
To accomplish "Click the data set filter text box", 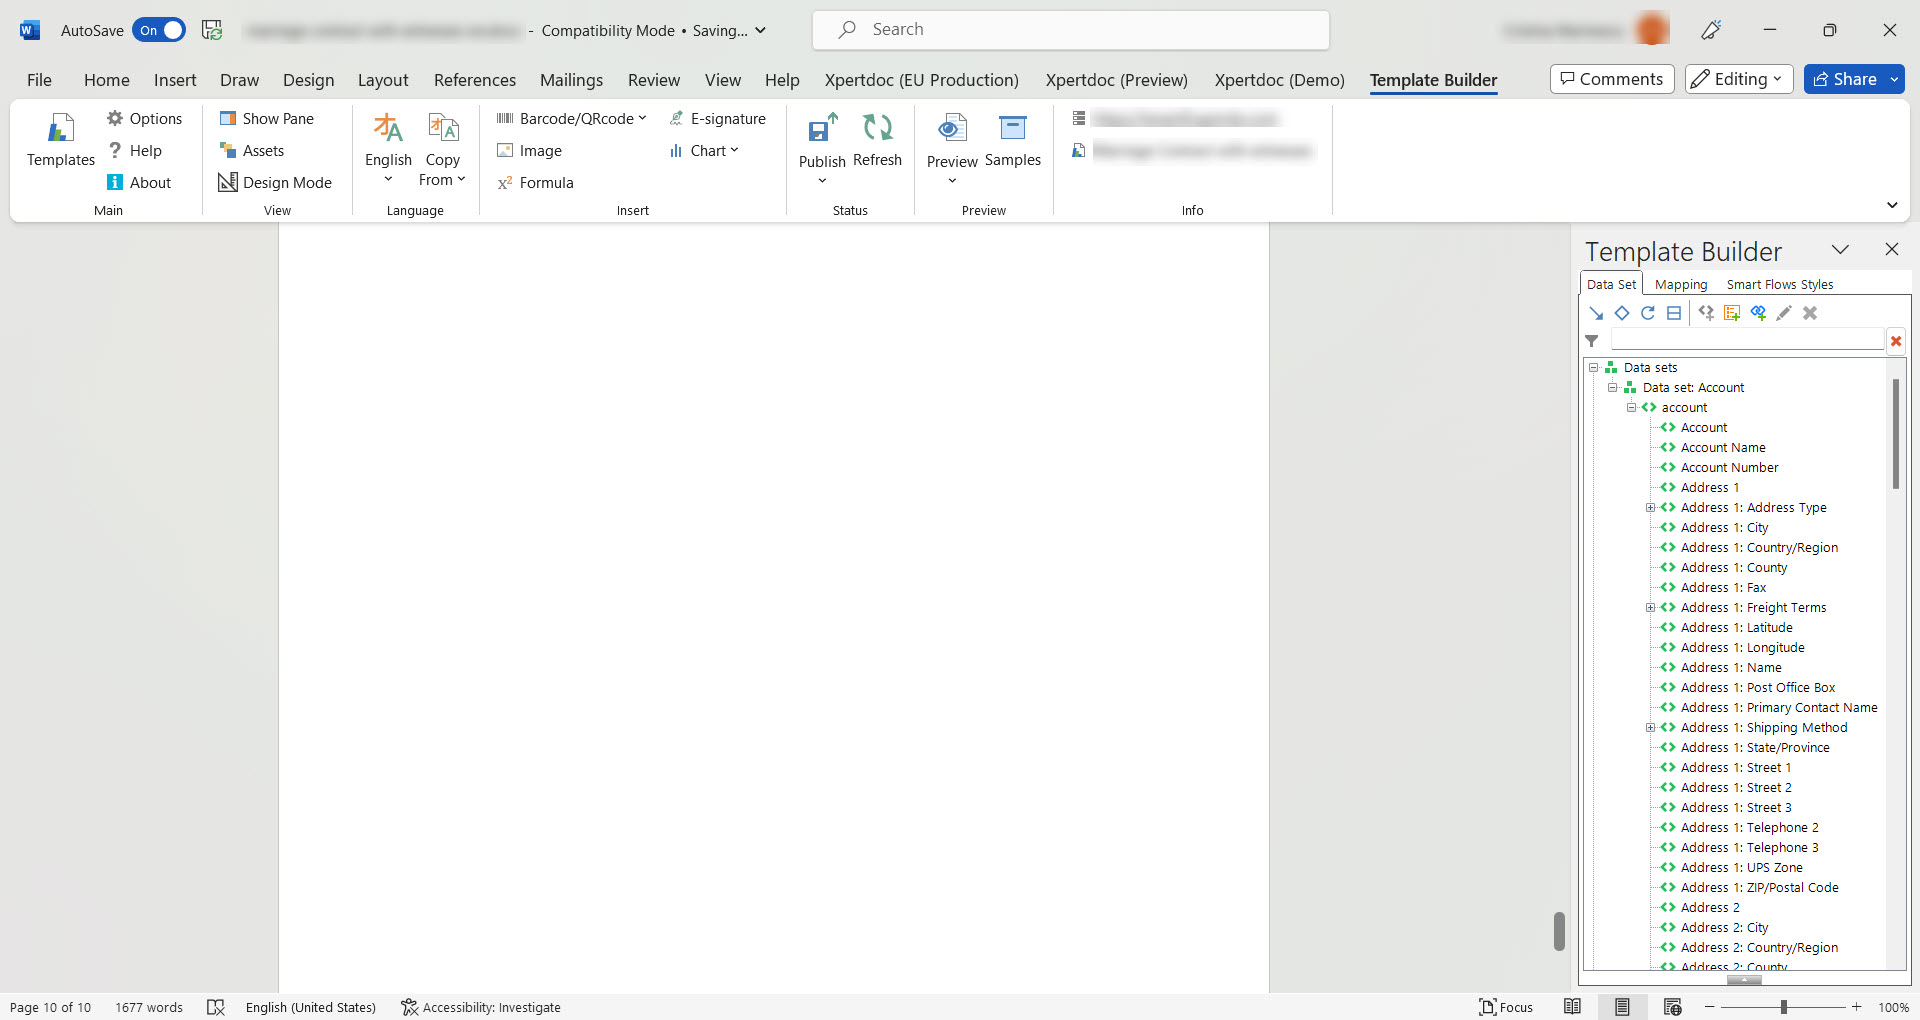I will click(x=1747, y=340).
